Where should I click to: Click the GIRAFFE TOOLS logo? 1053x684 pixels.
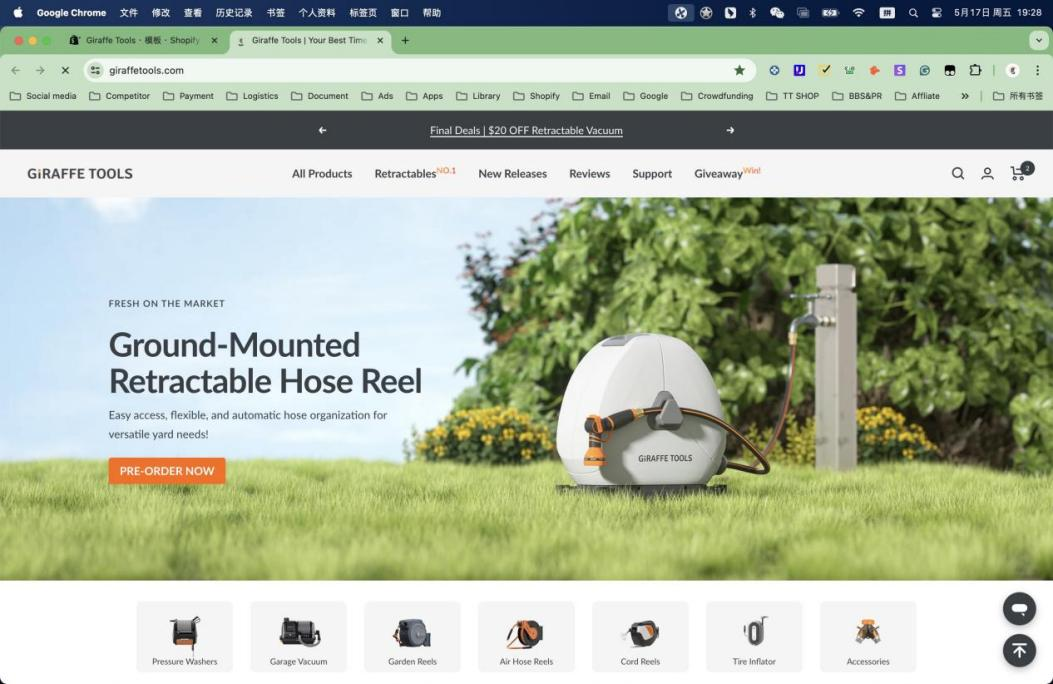coord(80,174)
